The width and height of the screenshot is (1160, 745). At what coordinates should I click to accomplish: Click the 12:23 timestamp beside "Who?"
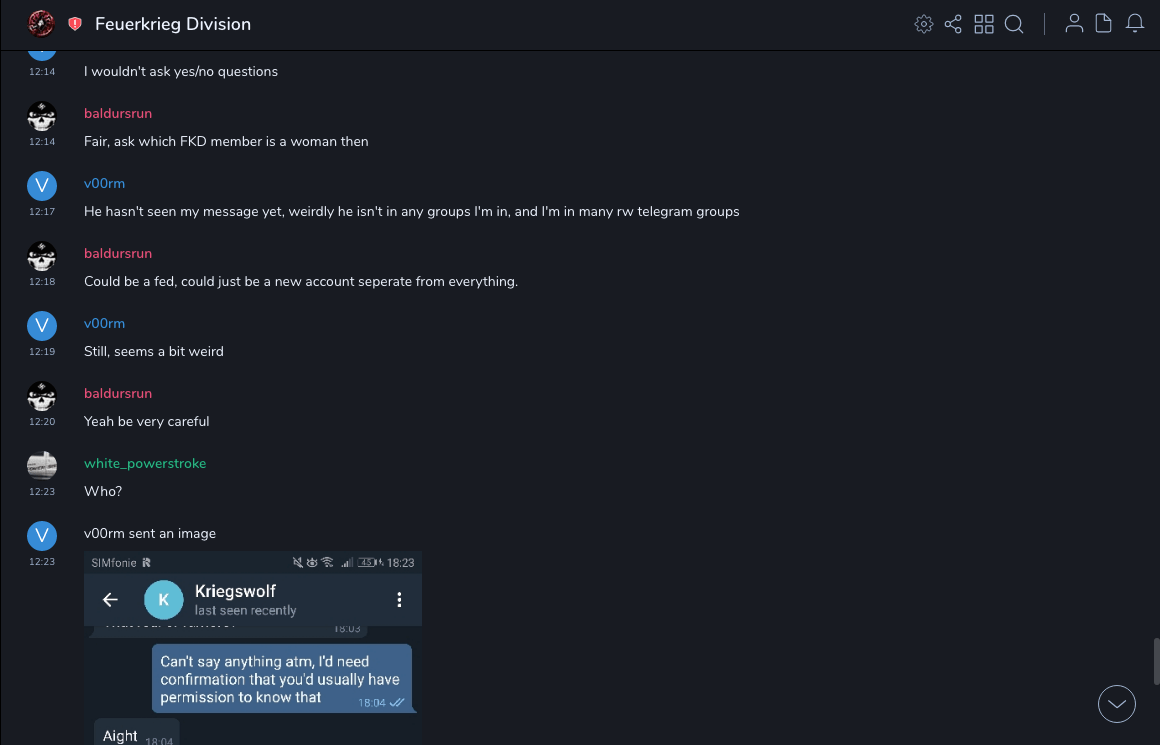(42, 492)
